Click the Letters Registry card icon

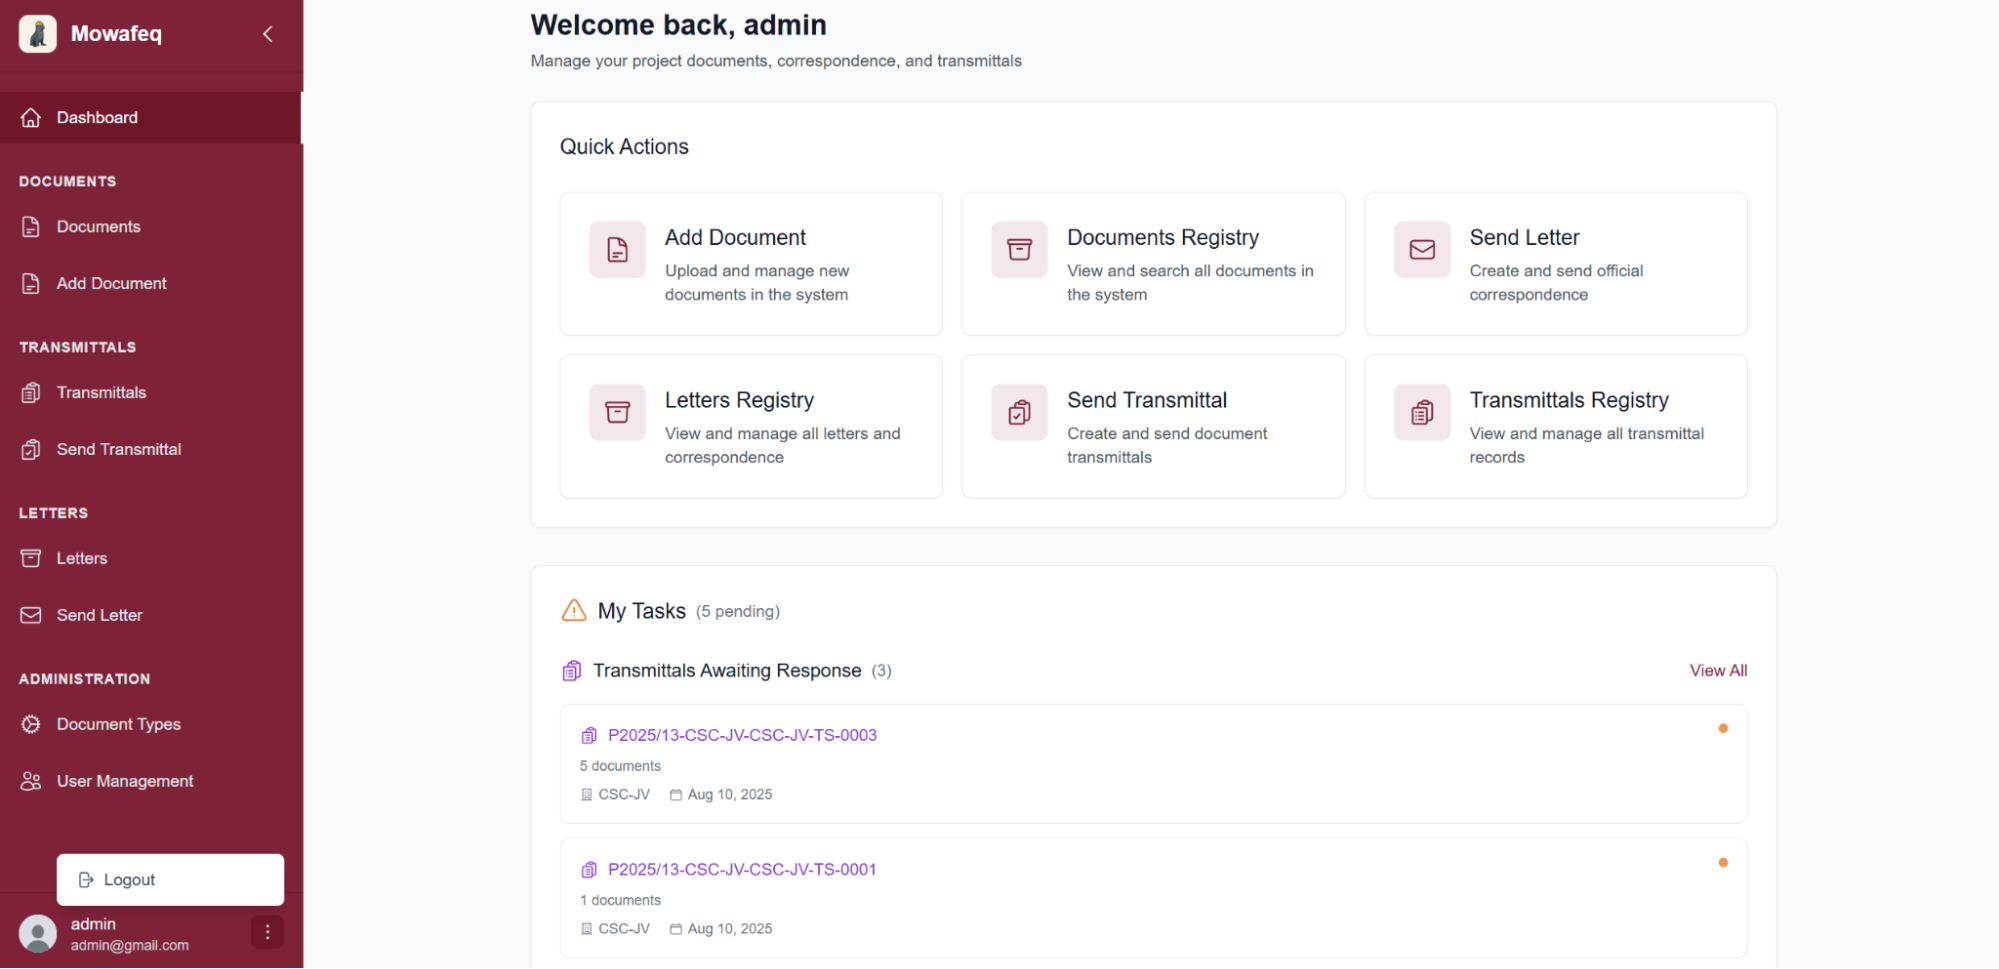coord(617,412)
